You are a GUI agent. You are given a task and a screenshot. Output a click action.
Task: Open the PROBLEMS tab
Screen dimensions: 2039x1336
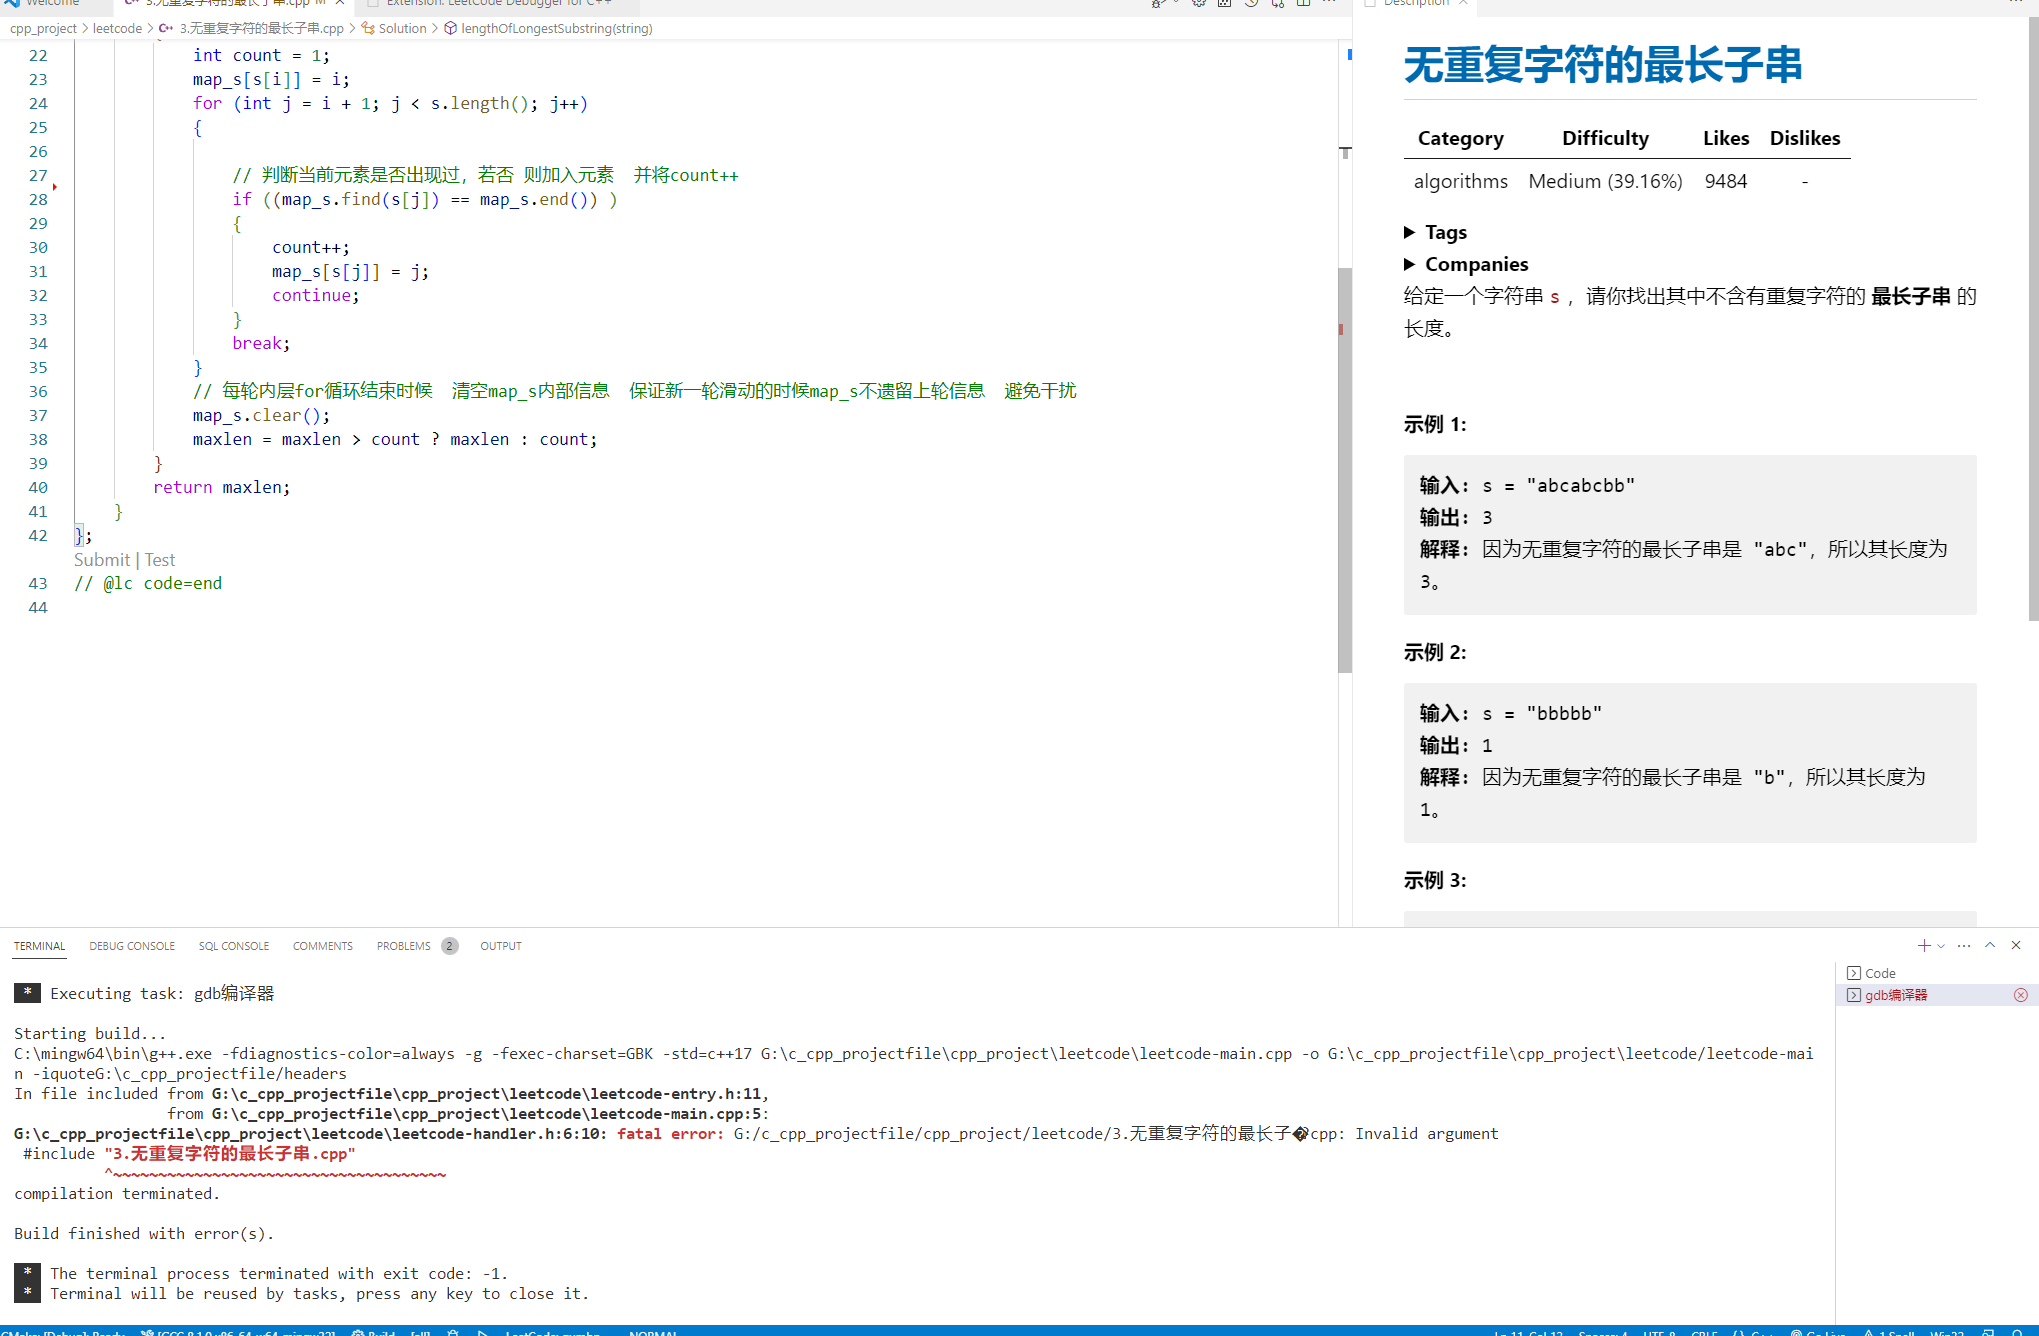(404, 946)
